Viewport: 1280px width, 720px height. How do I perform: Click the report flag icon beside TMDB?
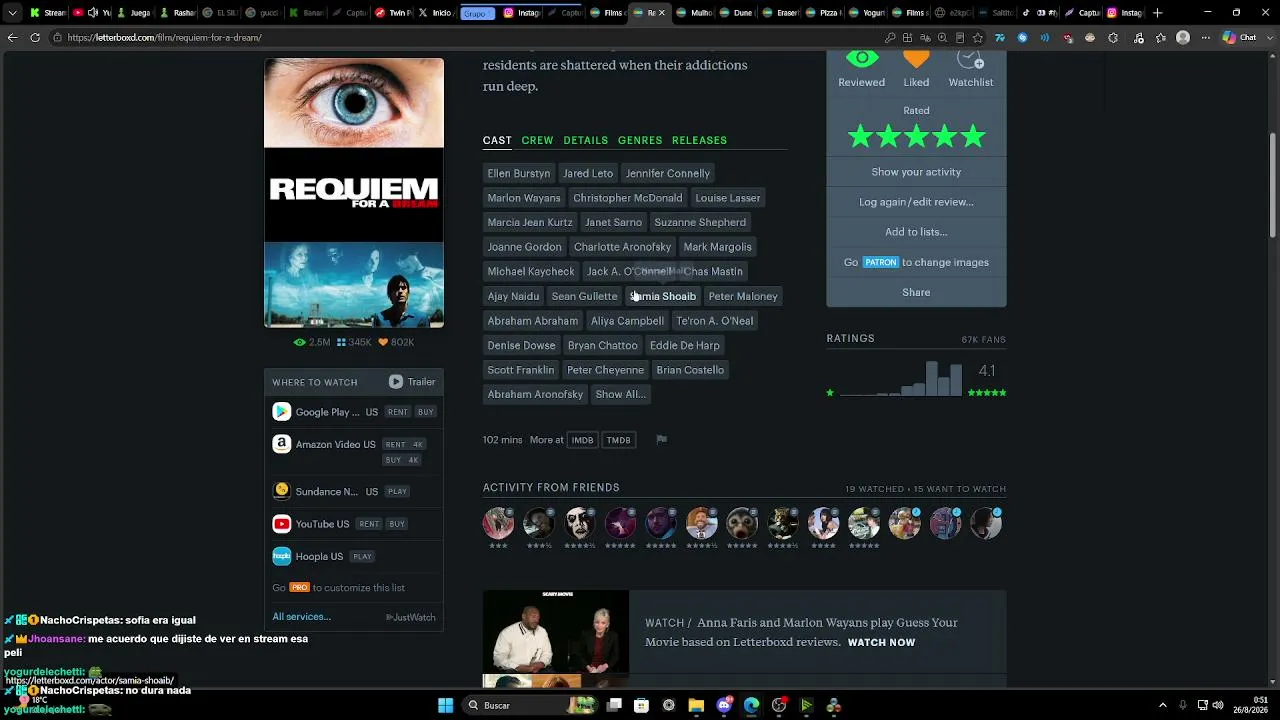(x=661, y=440)
